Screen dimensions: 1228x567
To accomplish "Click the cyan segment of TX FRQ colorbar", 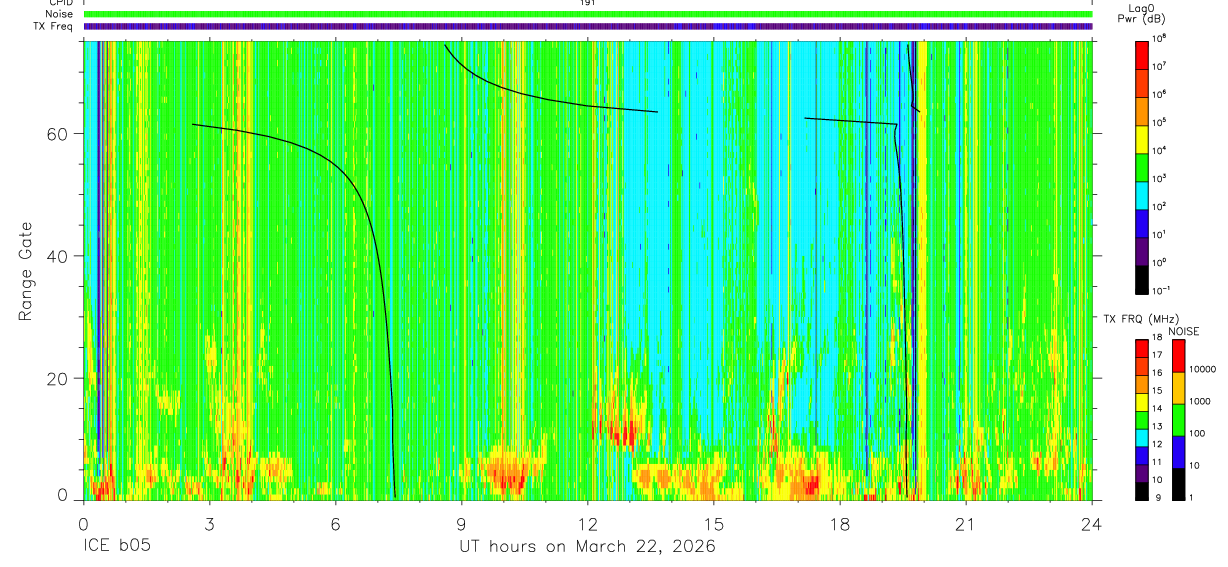I will (x=1142, y=438).
